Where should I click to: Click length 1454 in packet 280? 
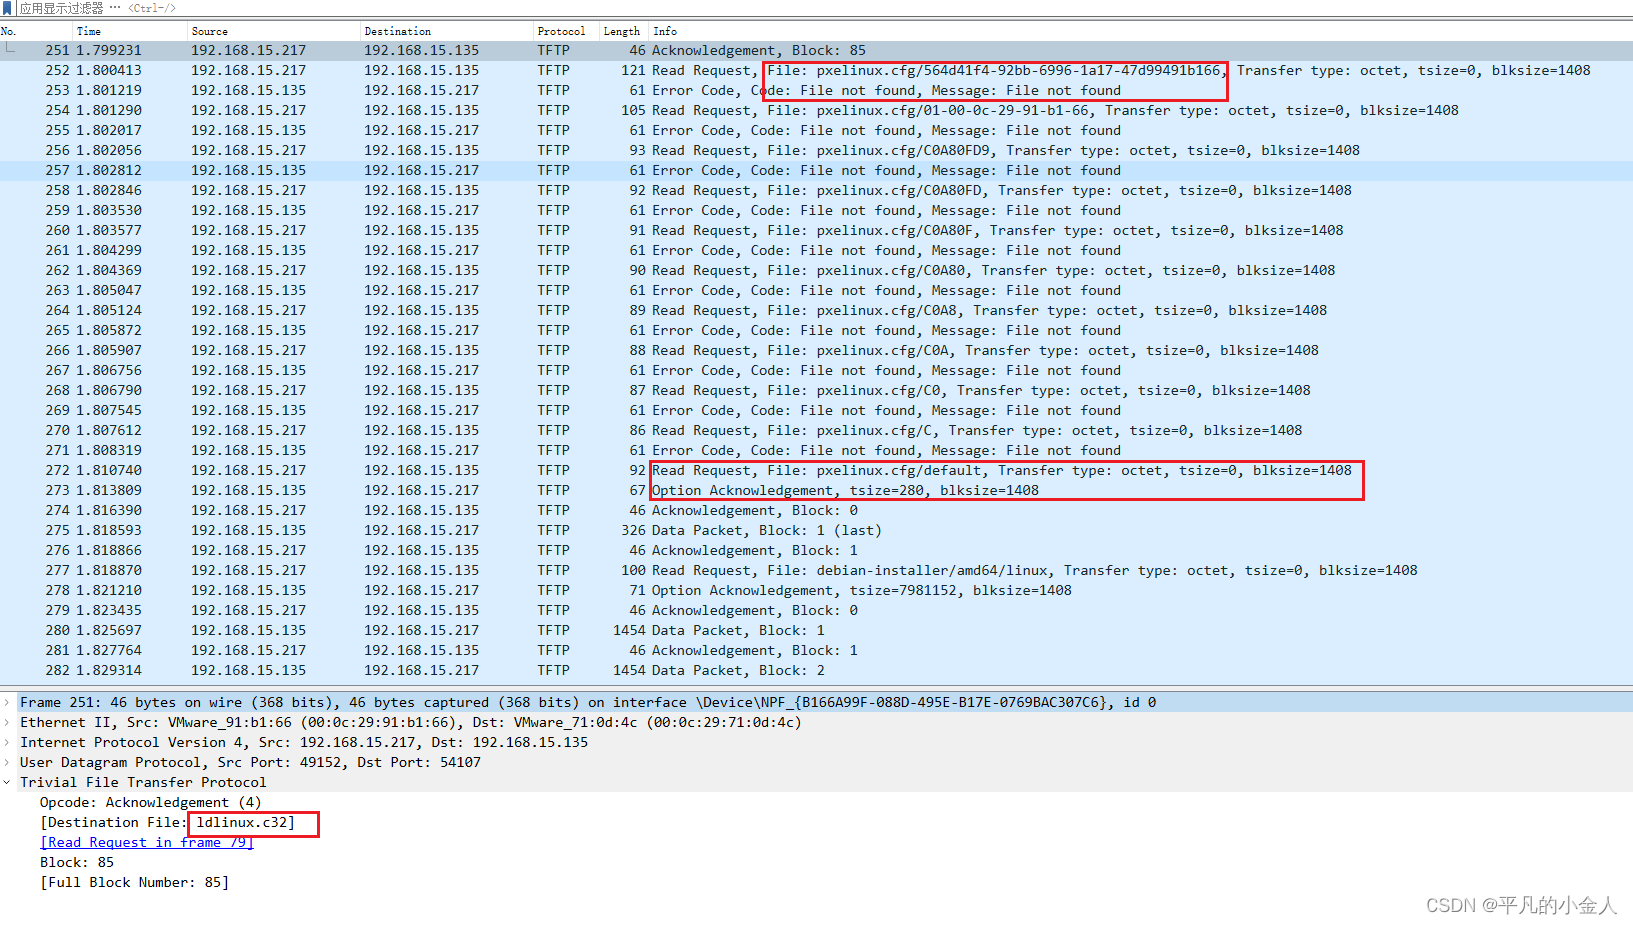pyautogui.click(x=629, y=630)
